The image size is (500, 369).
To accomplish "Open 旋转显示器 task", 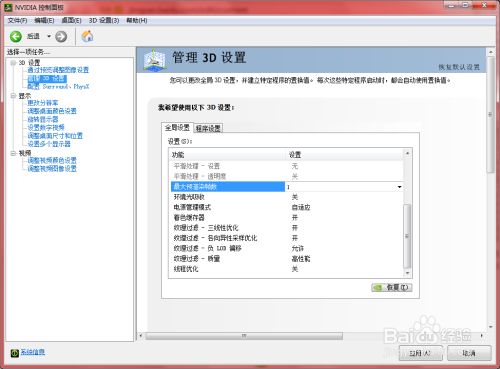I will tap(43, 119).
